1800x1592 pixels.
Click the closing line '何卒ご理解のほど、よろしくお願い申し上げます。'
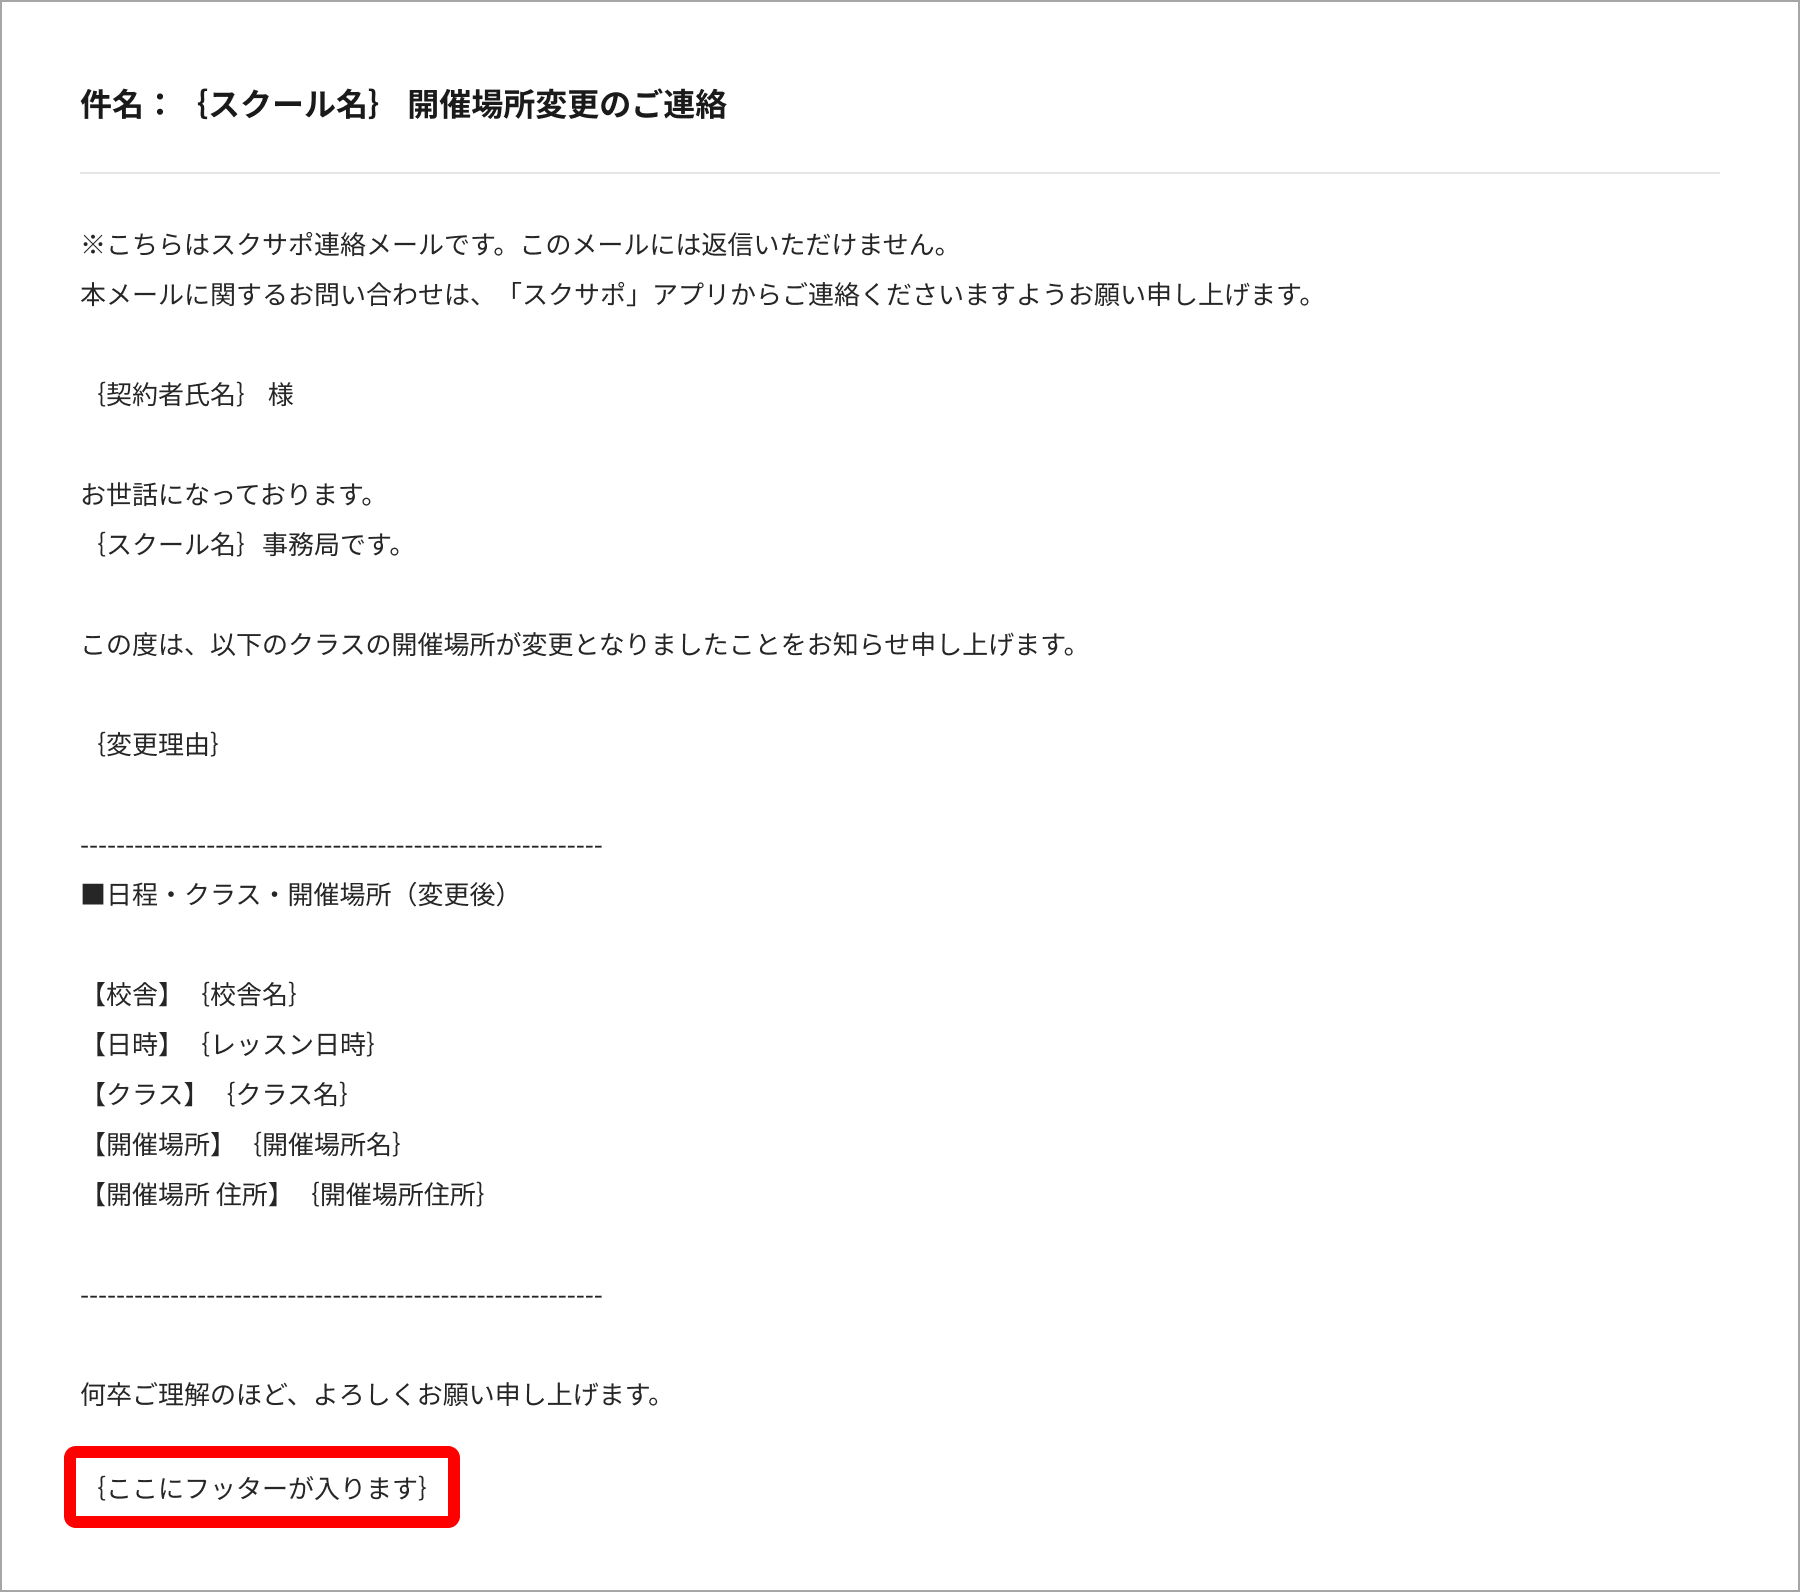coord(371,1395)
